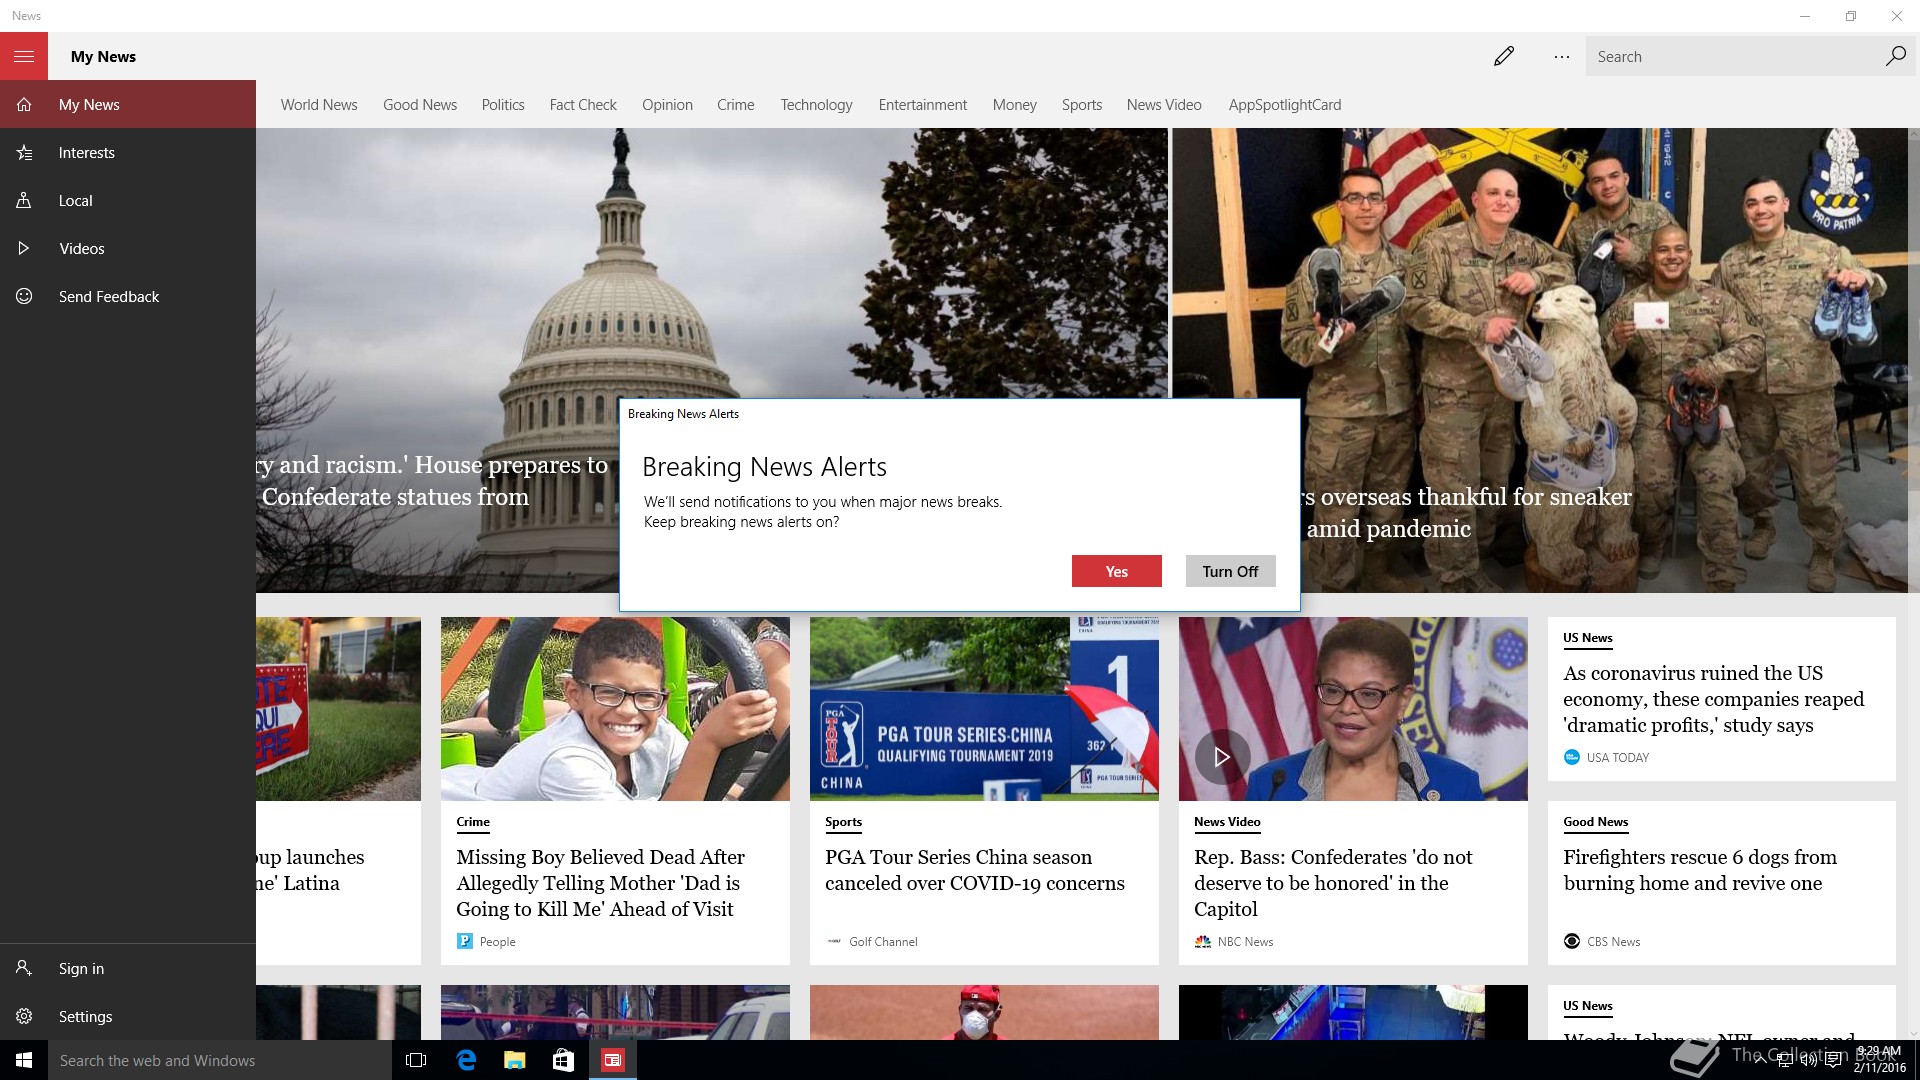Open the Local sidebar item
Screen dimensions: 1920x1080
[128, 200]
